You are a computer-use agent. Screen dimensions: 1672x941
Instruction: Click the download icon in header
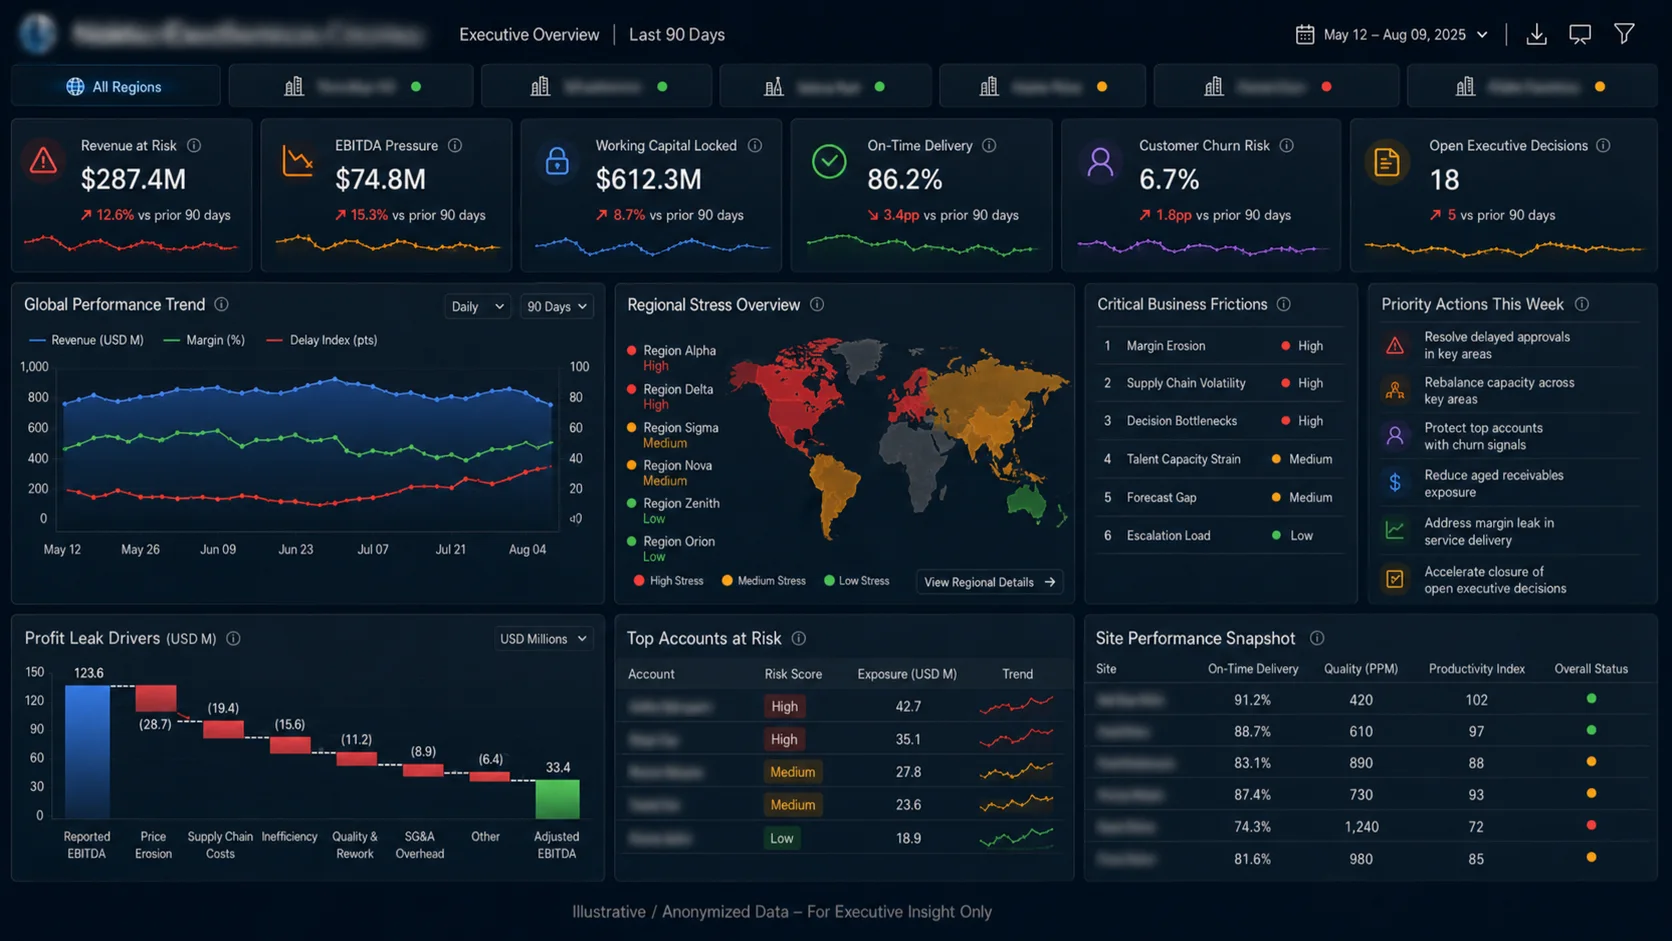pyautogui.click(x=1537, y=35)
